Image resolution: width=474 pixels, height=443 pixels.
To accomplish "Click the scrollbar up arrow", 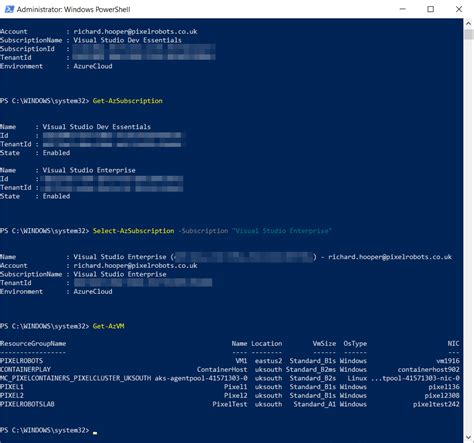I will point(468,24).
